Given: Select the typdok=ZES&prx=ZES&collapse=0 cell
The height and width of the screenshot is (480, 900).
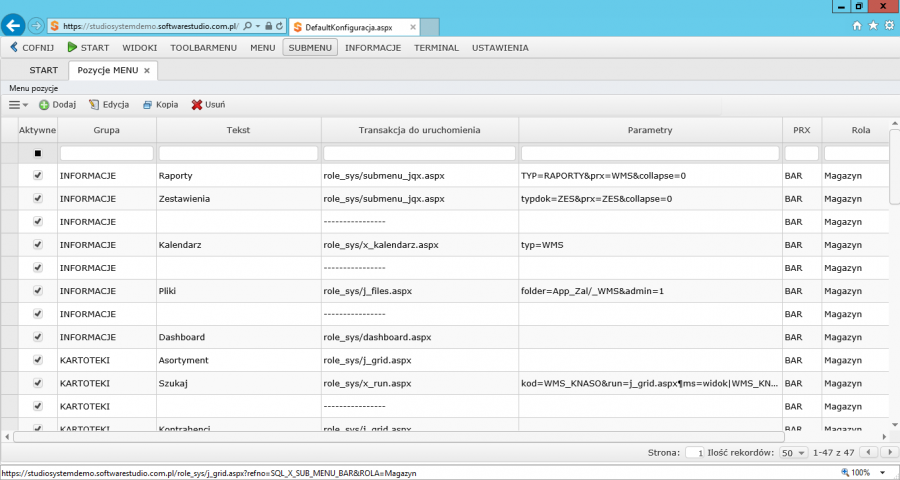Looking at the screenshot, I should tap(650, 199).
